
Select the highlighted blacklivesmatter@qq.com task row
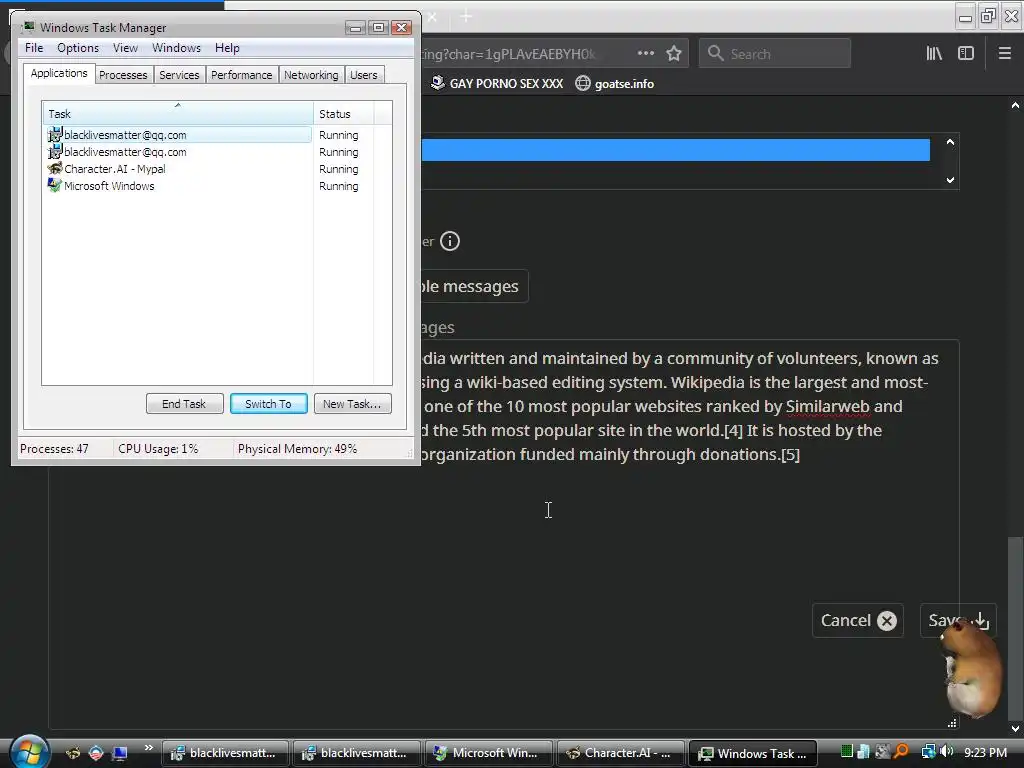point(178,135)
